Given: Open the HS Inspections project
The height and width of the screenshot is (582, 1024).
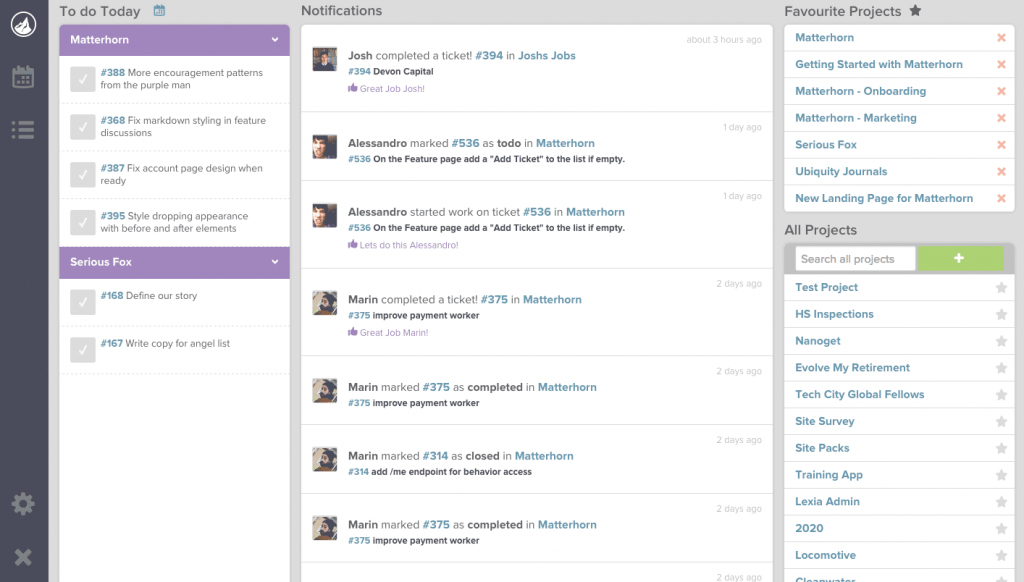Looking at the screenshot, I should [834, 314].
